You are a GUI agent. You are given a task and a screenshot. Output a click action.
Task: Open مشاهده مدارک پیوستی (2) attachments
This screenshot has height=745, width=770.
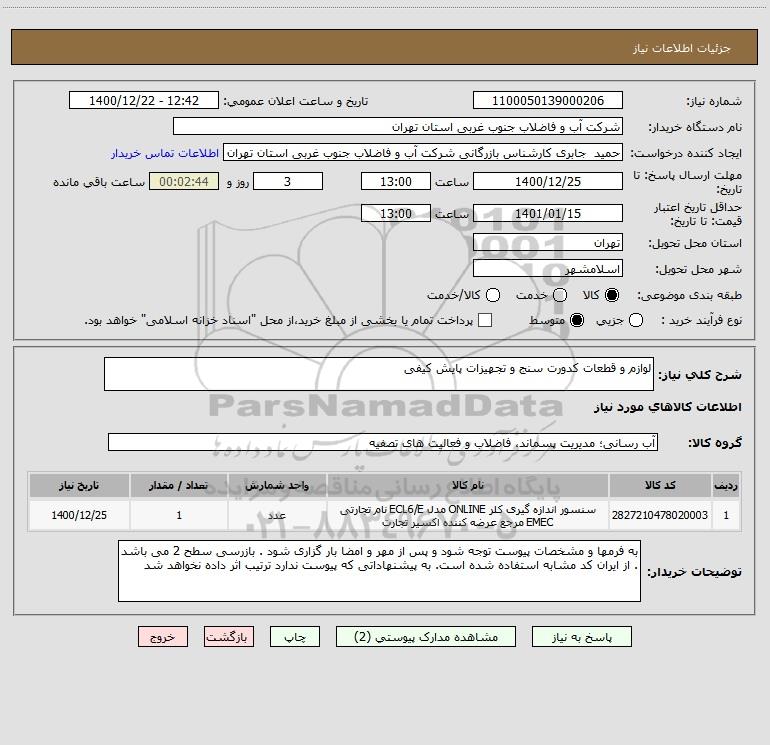[426, 636]
